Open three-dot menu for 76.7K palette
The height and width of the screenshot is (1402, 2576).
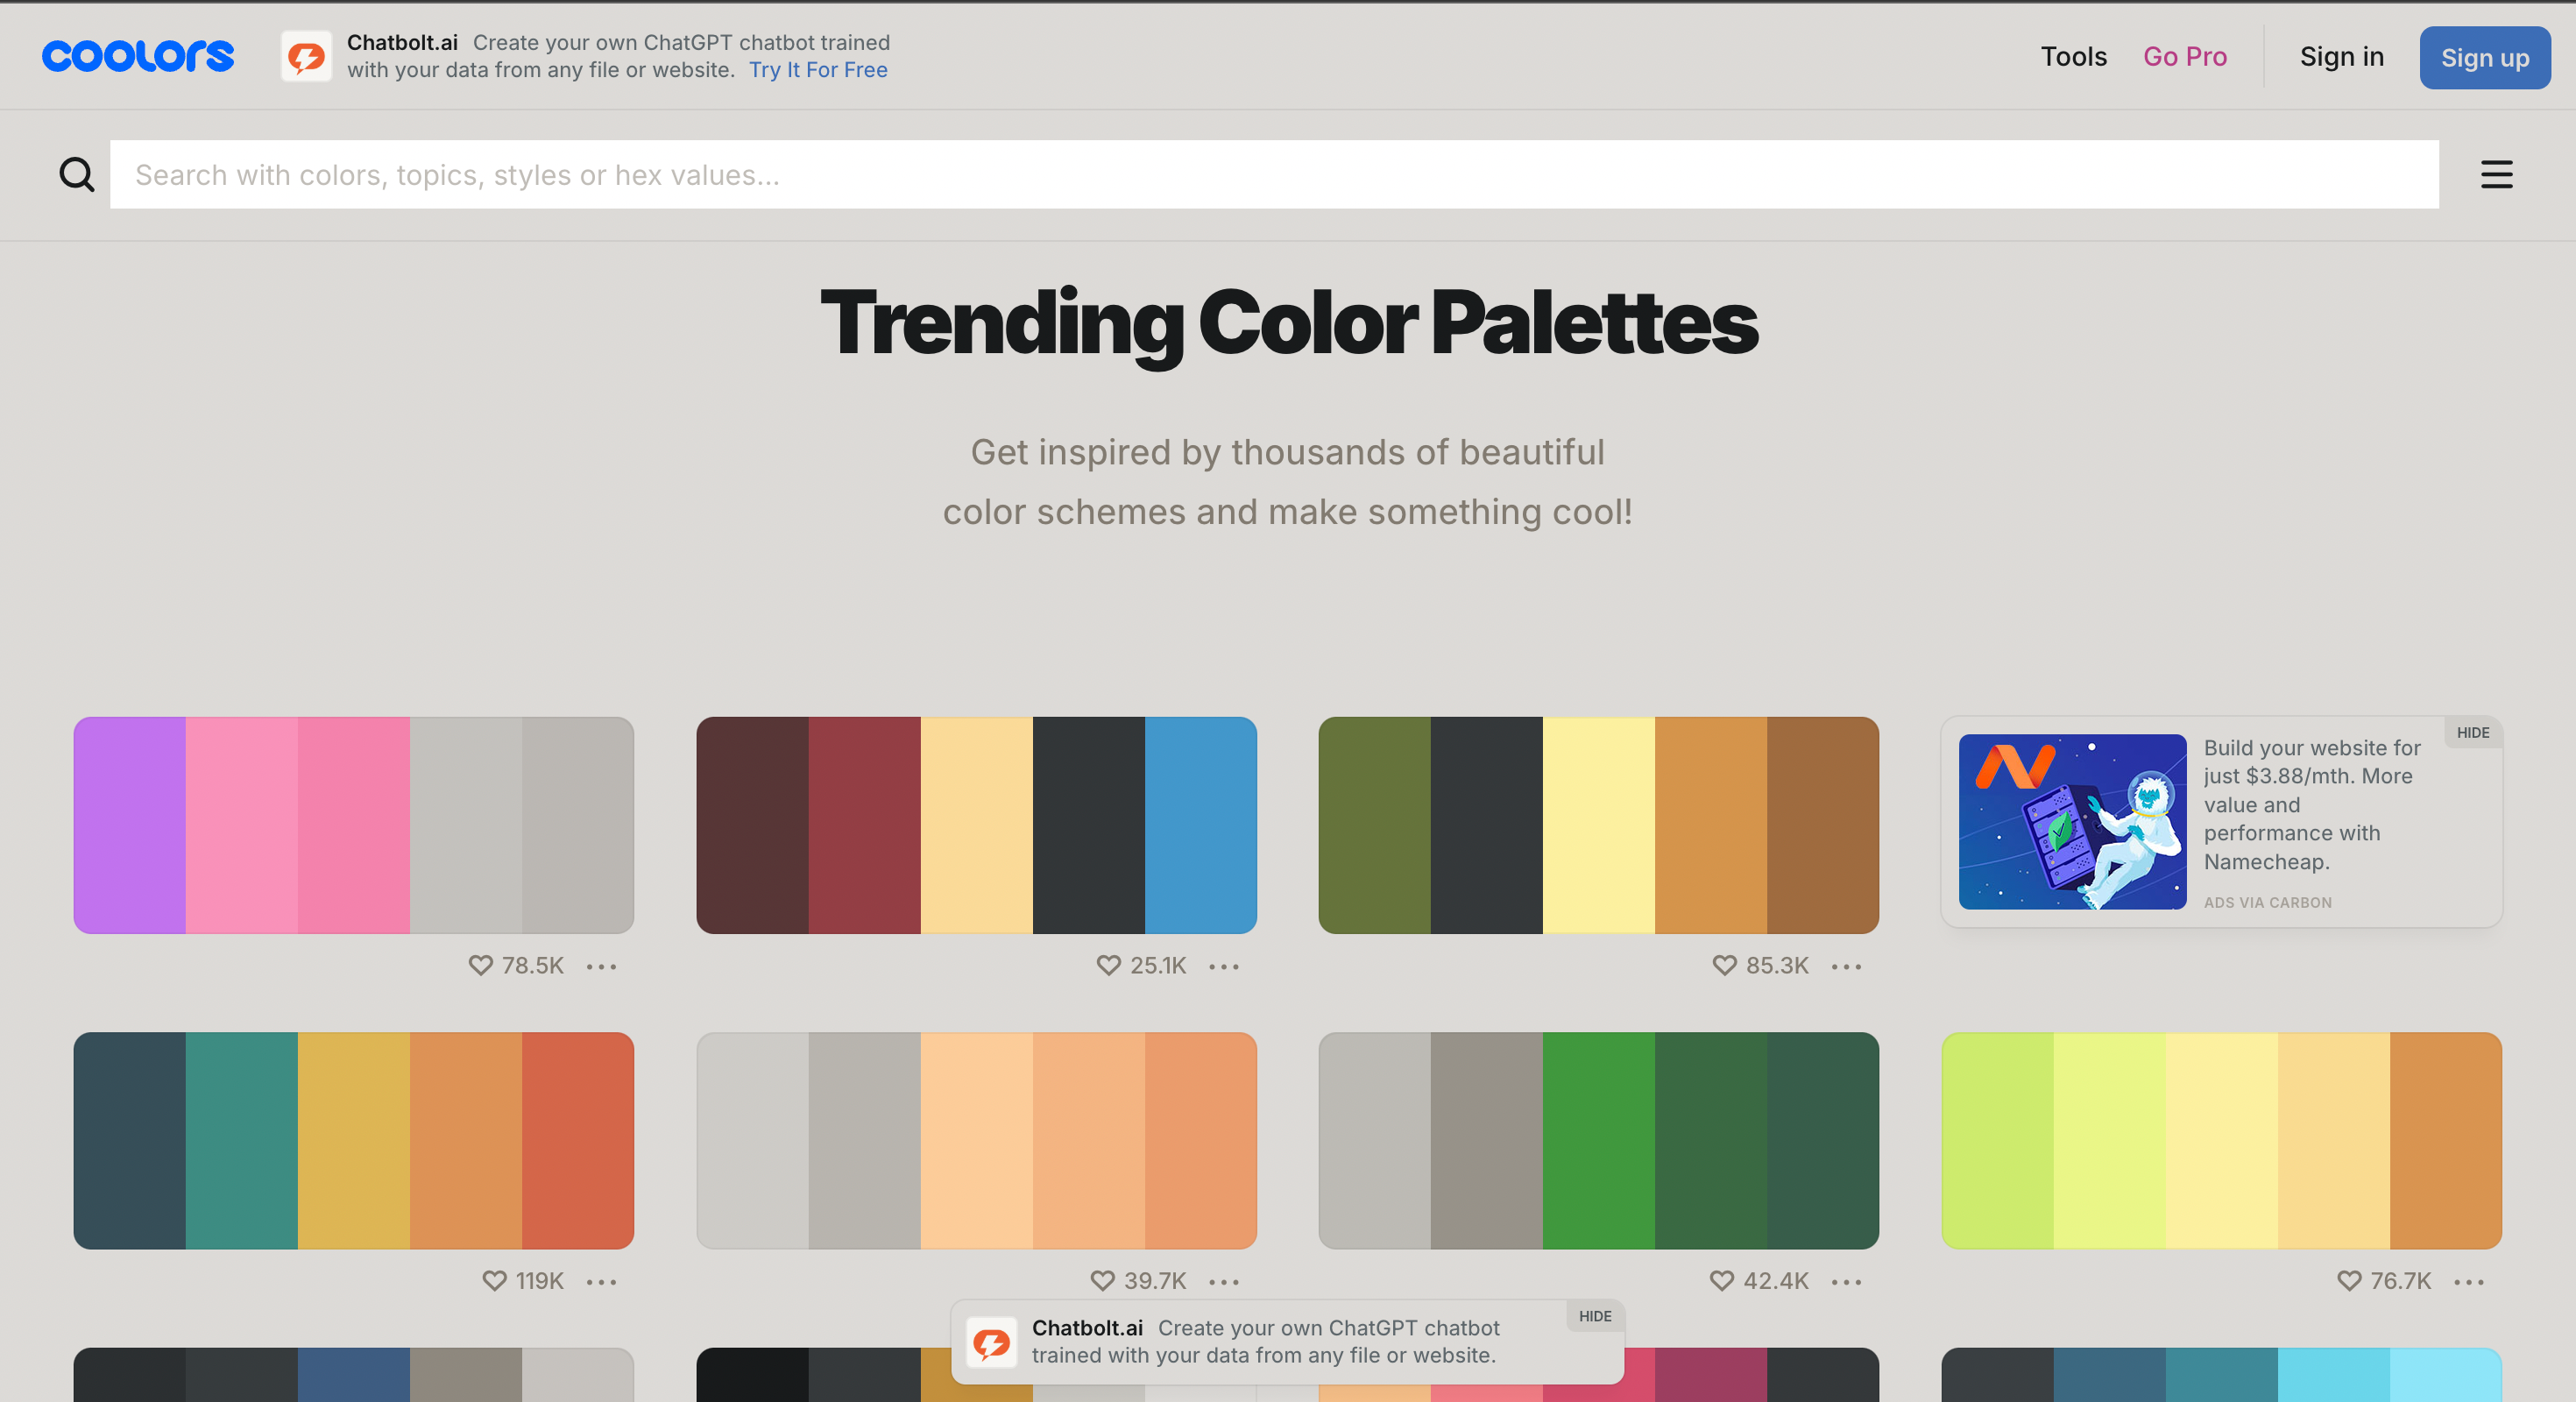point(2469,1282)
